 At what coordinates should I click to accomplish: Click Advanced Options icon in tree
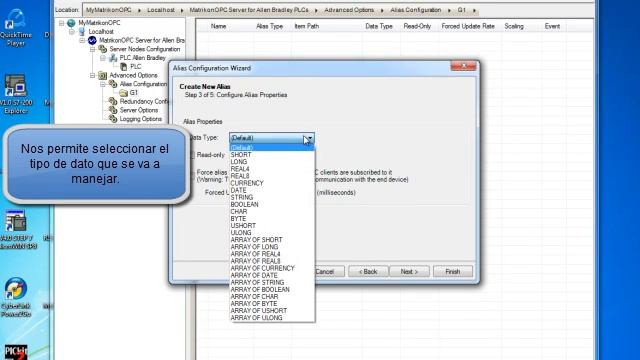[103, 76]
